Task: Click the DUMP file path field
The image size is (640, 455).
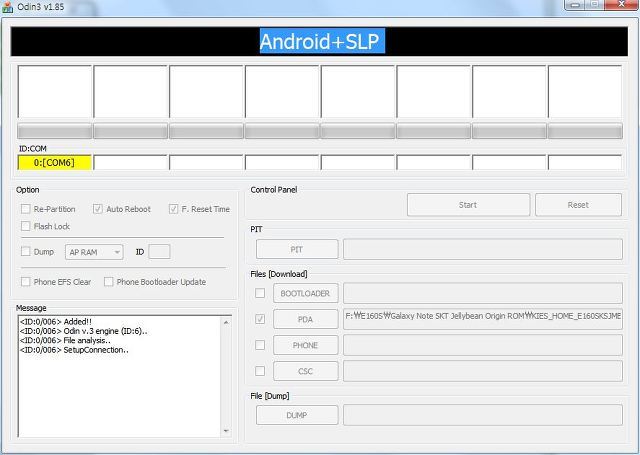Action: (483, 415)
